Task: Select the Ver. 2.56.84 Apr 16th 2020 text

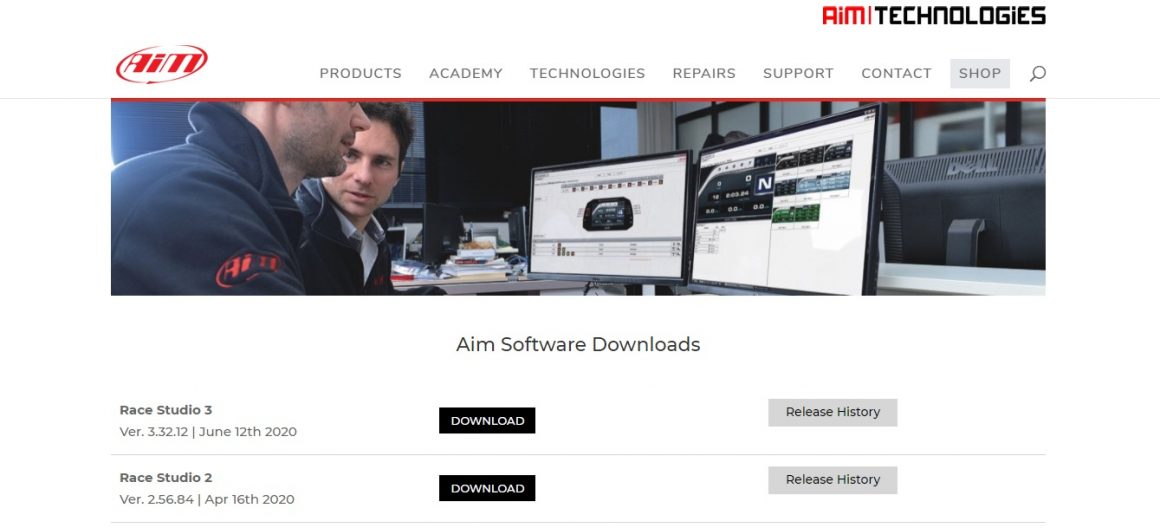Action: point(206,499)
